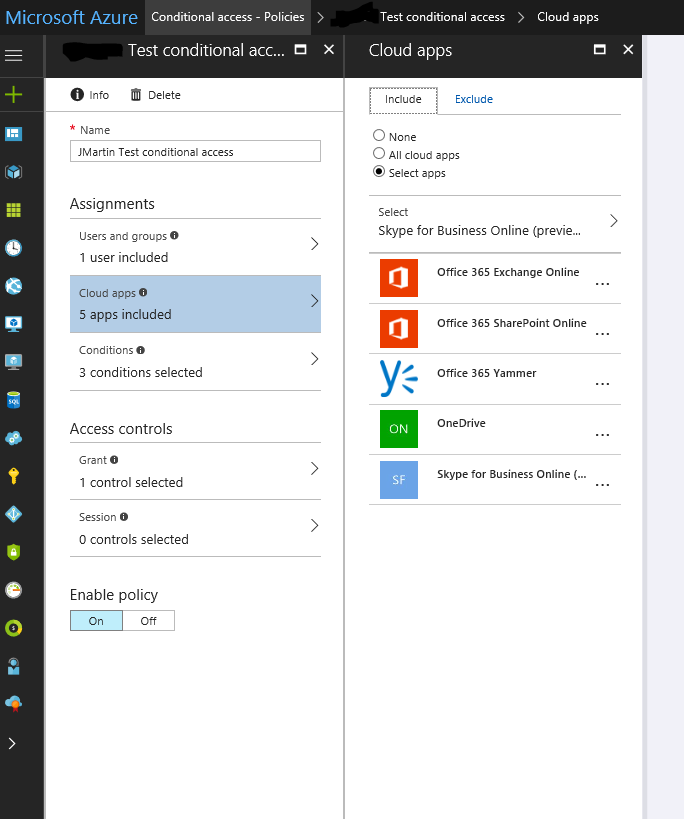
Task: Click the Cloud apps breadcrumb item
Action: (x=568, y=17)
